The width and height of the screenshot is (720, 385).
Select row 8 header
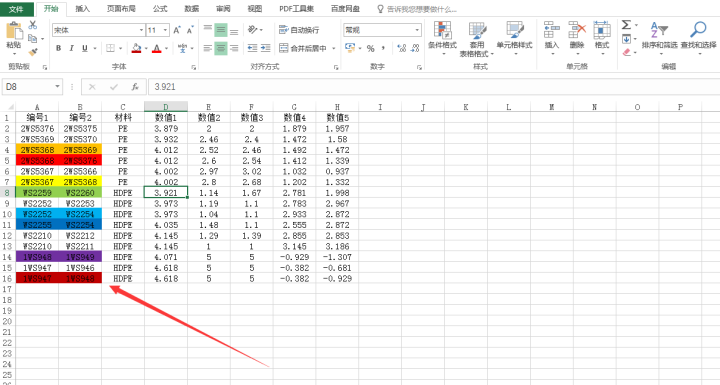click(7, 193)
